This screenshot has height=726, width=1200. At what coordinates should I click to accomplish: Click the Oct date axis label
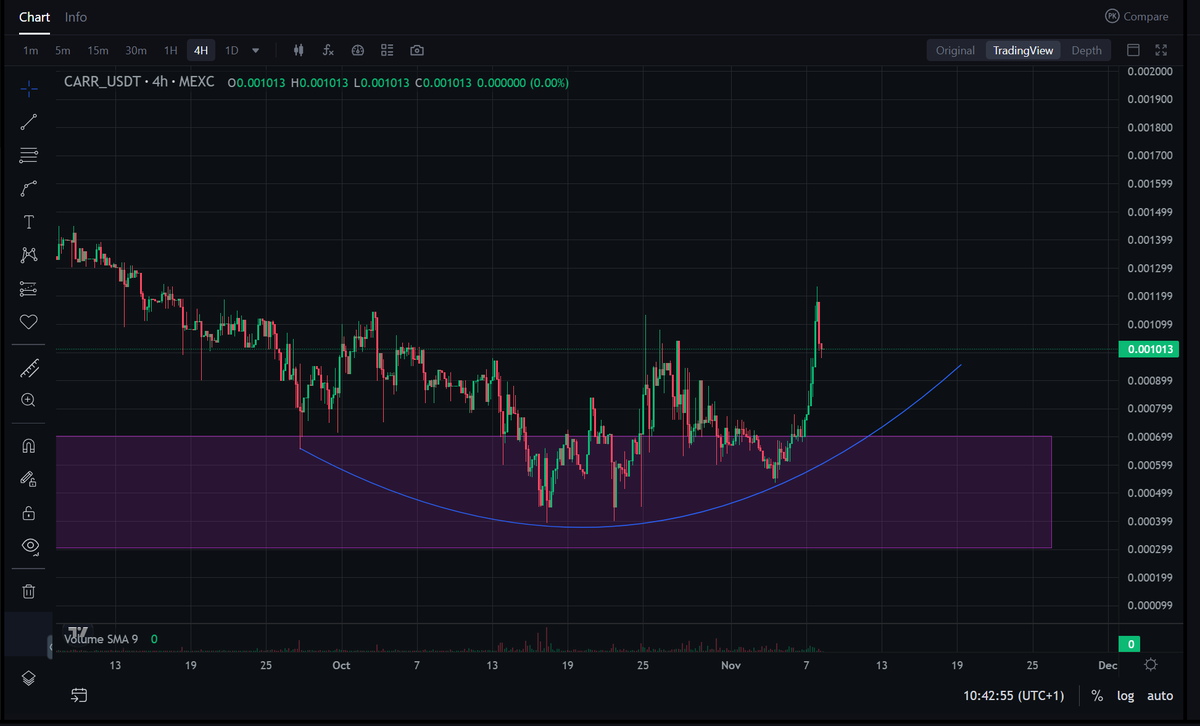pos(341,665)
